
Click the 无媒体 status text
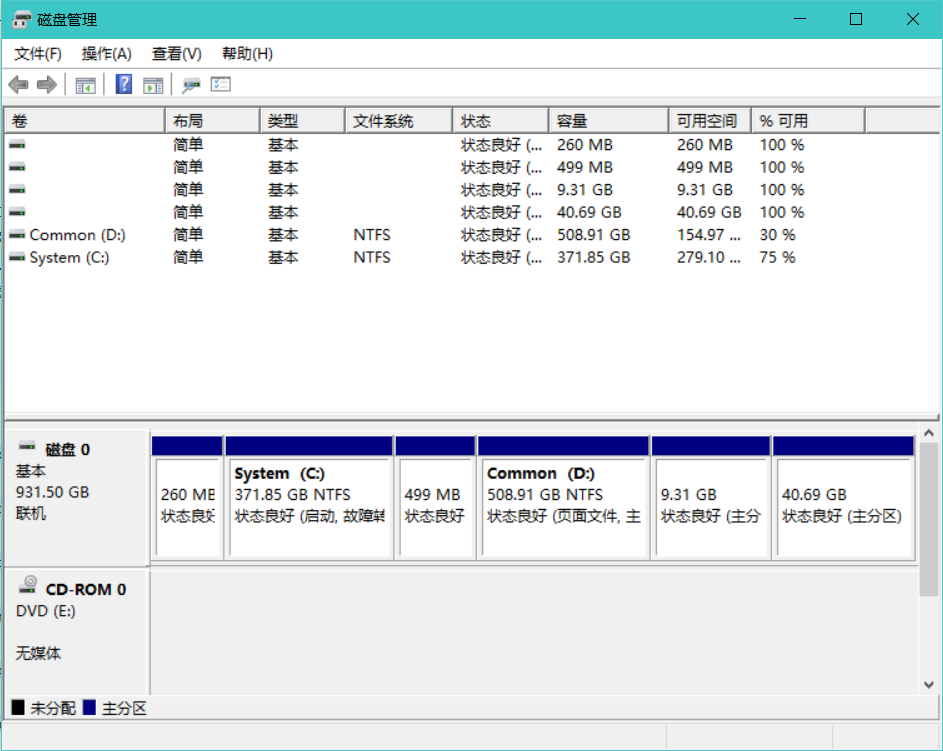pos(38,653)
